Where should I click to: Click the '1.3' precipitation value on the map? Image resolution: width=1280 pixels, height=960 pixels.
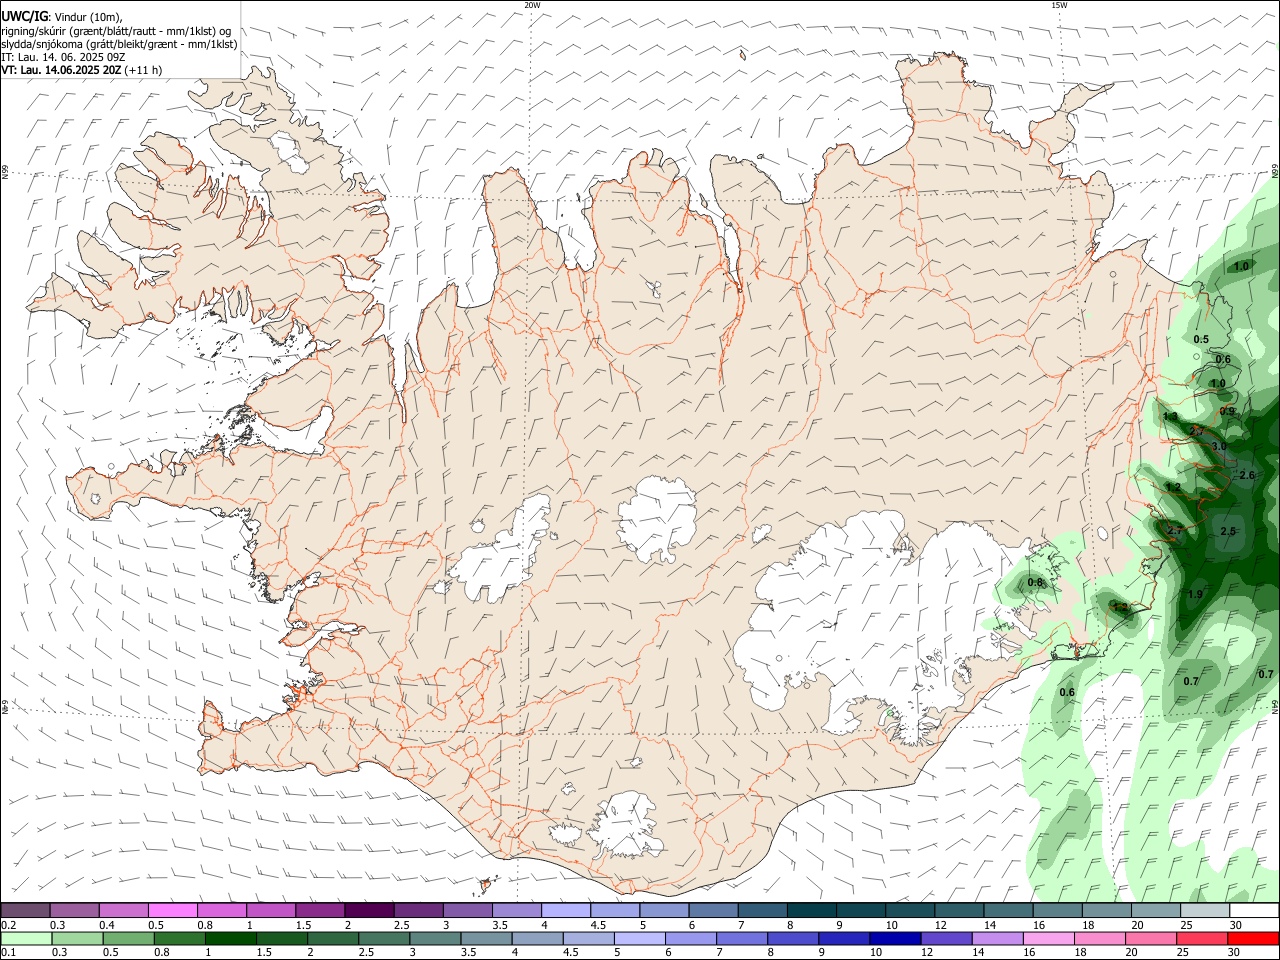1170,416
